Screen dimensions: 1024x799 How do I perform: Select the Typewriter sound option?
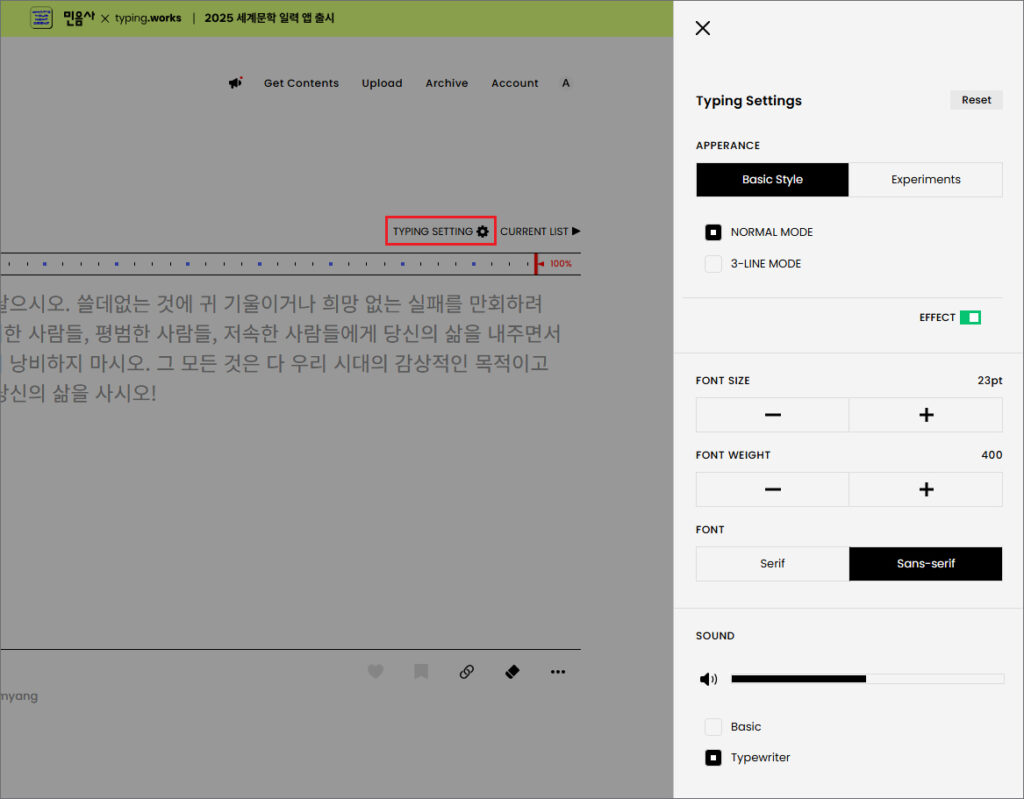click(713, 758)
